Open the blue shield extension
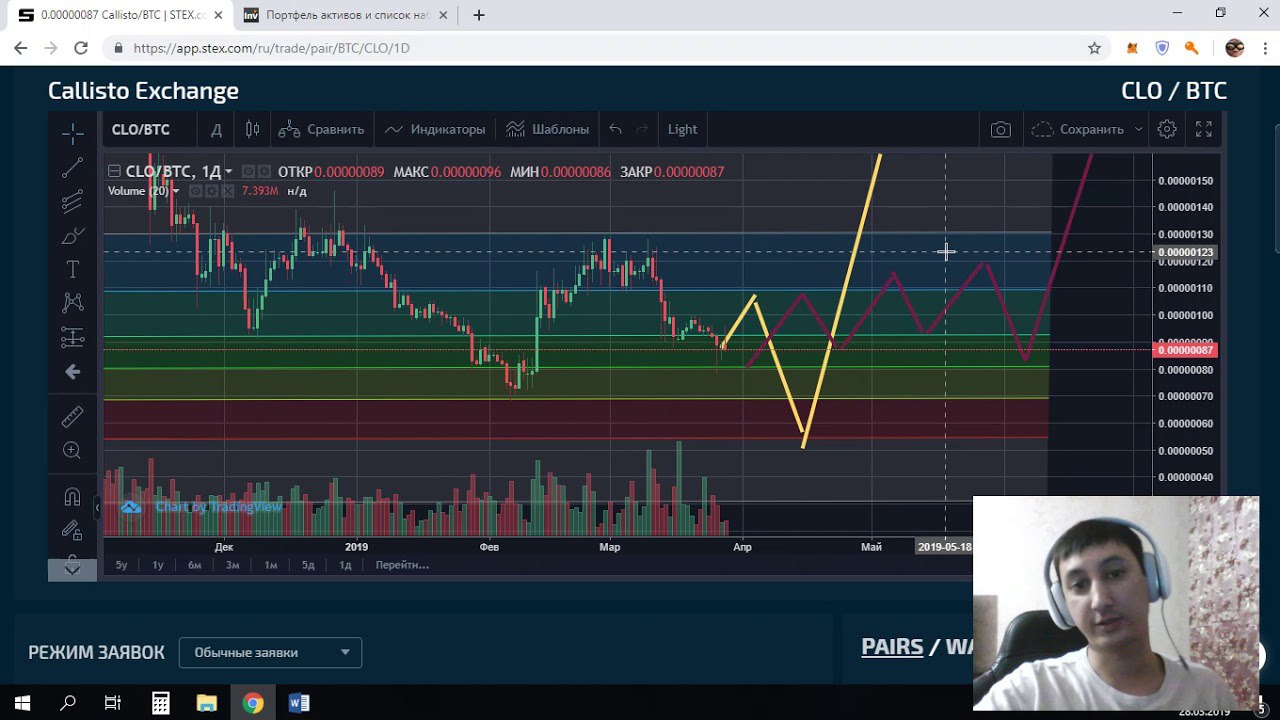The image size is (1280, 720). 1162,48
